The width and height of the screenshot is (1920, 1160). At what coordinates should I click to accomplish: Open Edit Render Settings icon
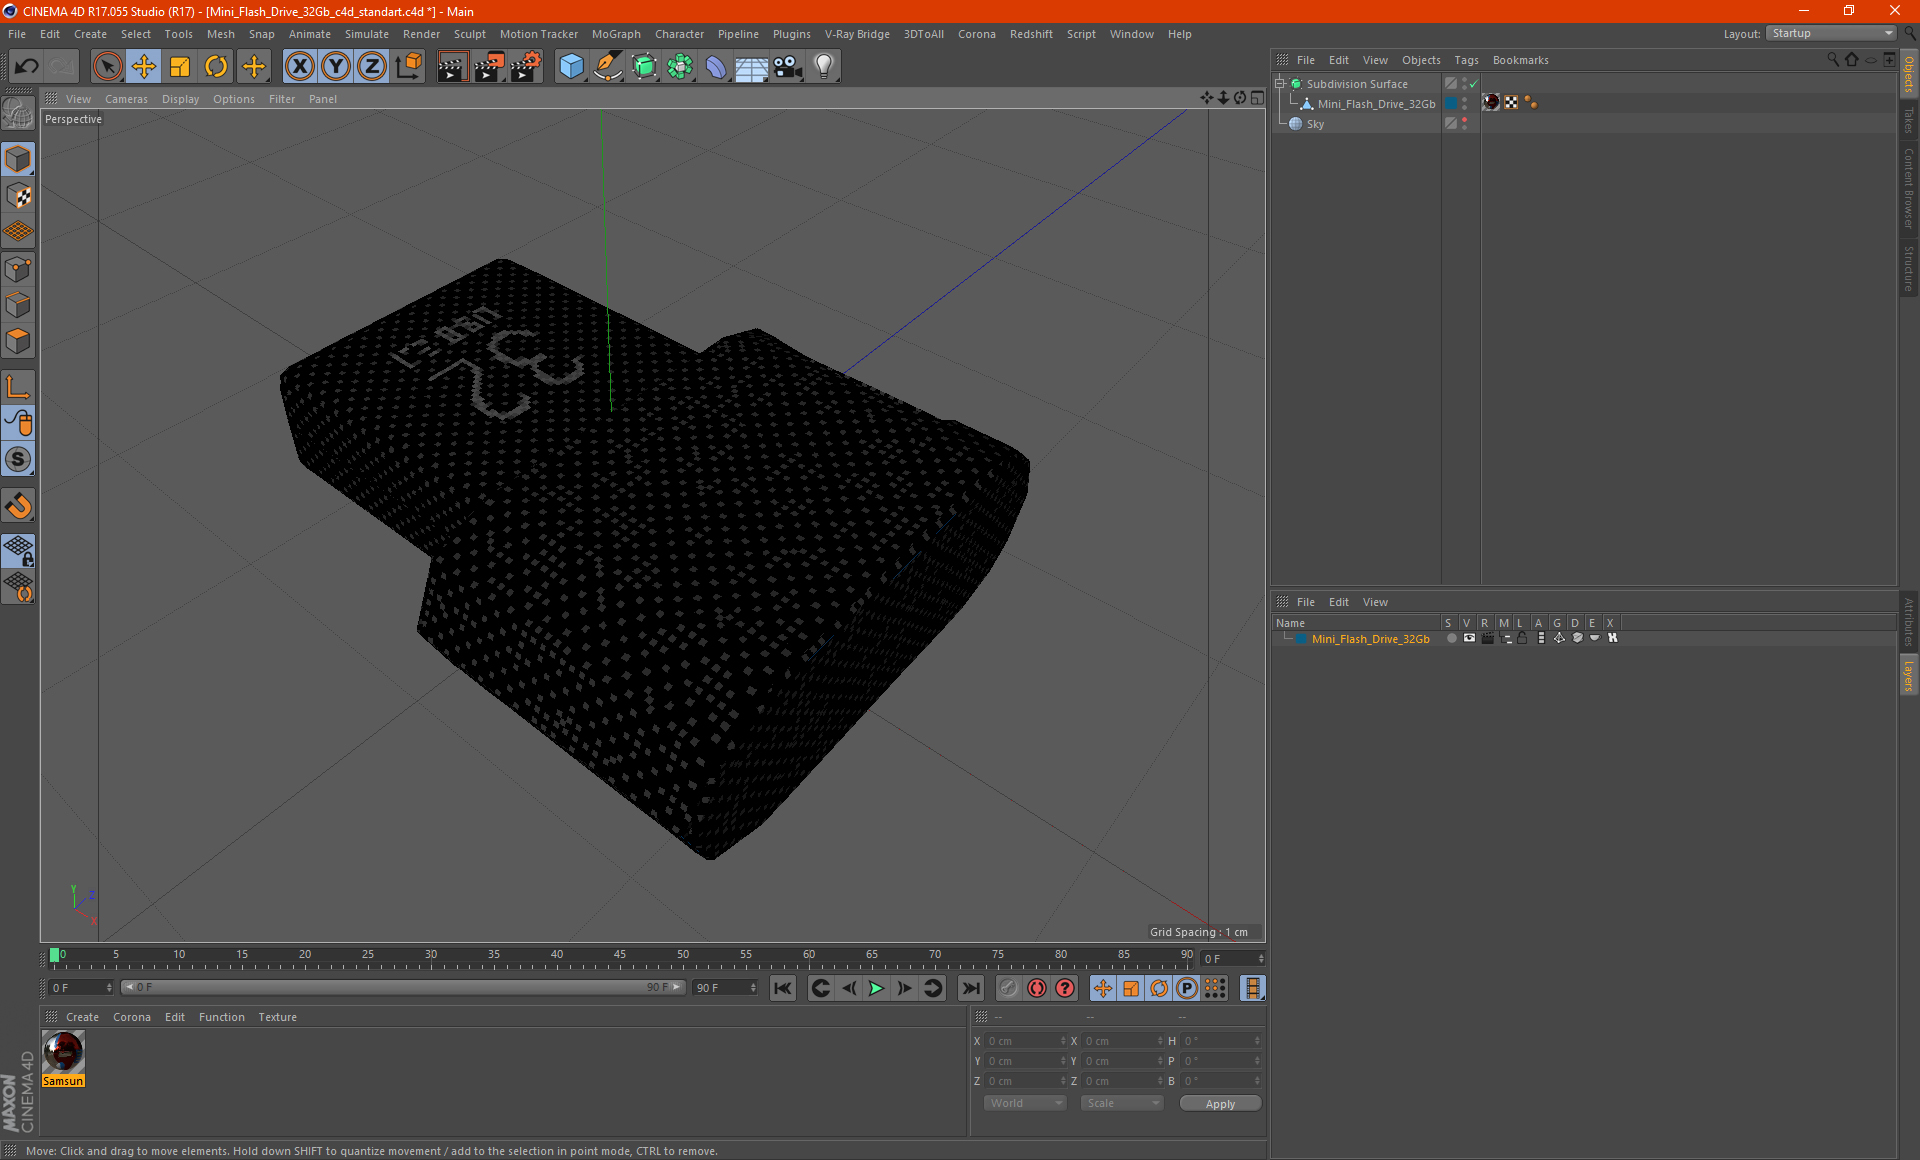pyautogui.click(x=526, y=67)
